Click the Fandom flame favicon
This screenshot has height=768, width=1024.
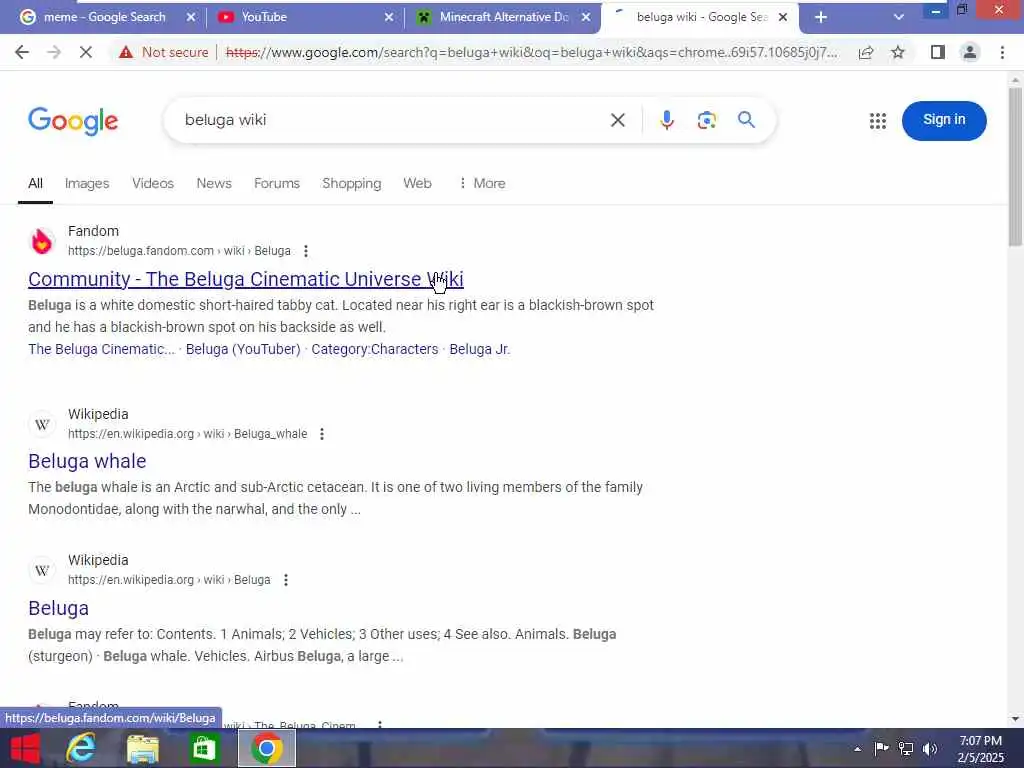[42, 241]
